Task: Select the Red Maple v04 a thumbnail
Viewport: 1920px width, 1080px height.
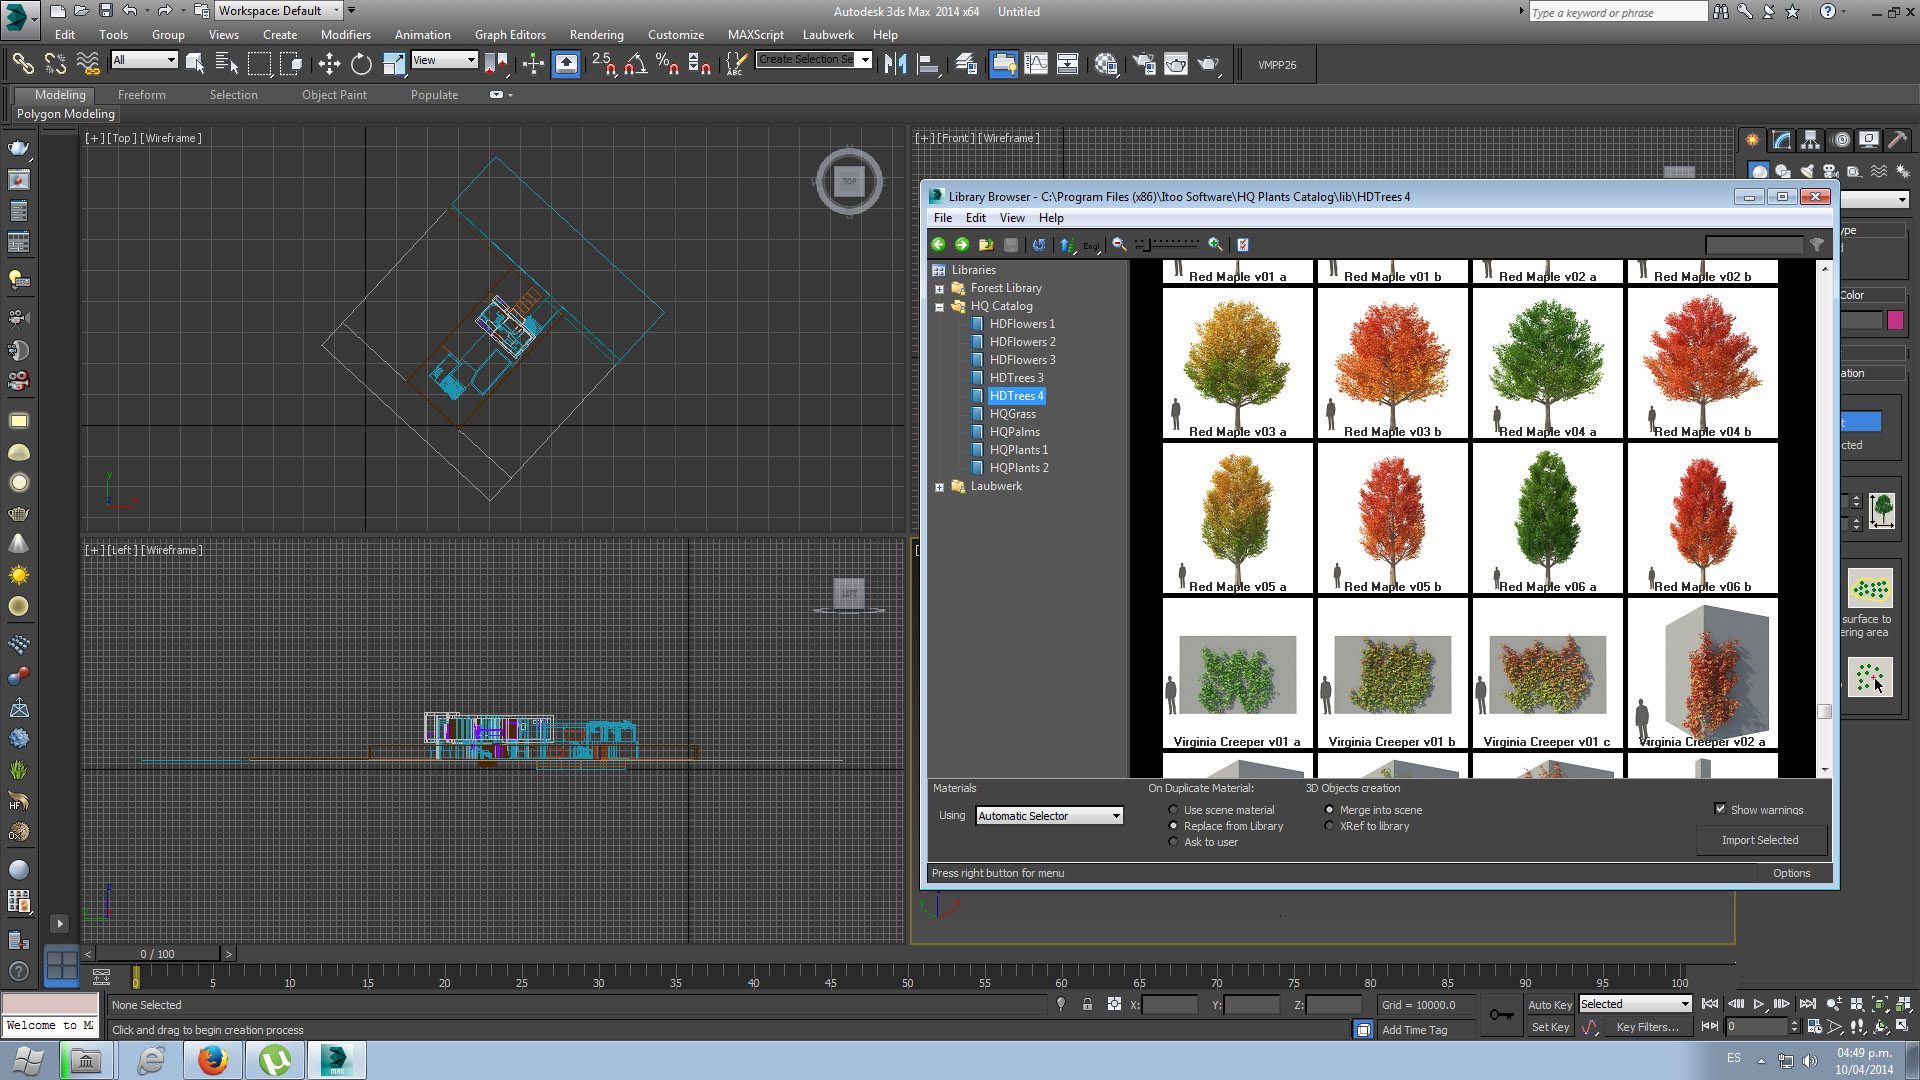Action: click(x=1547, y=364)
